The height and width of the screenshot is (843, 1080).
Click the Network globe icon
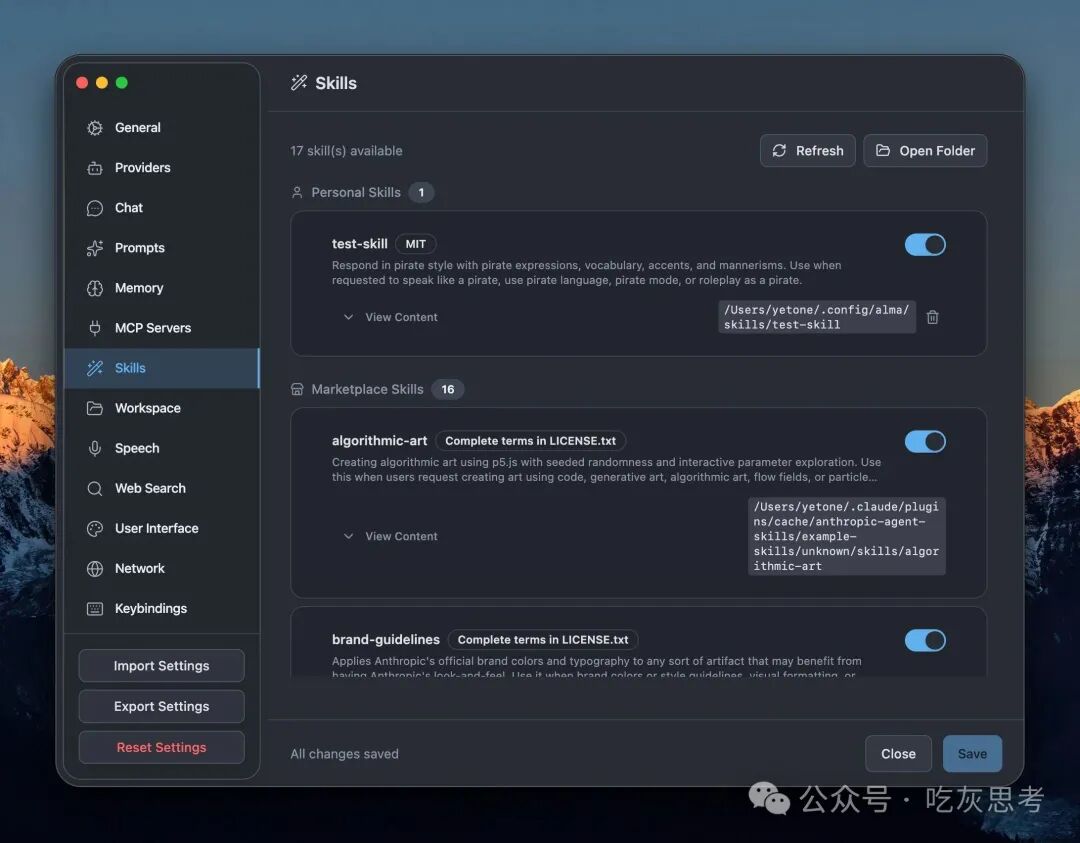tap(95, 569)
